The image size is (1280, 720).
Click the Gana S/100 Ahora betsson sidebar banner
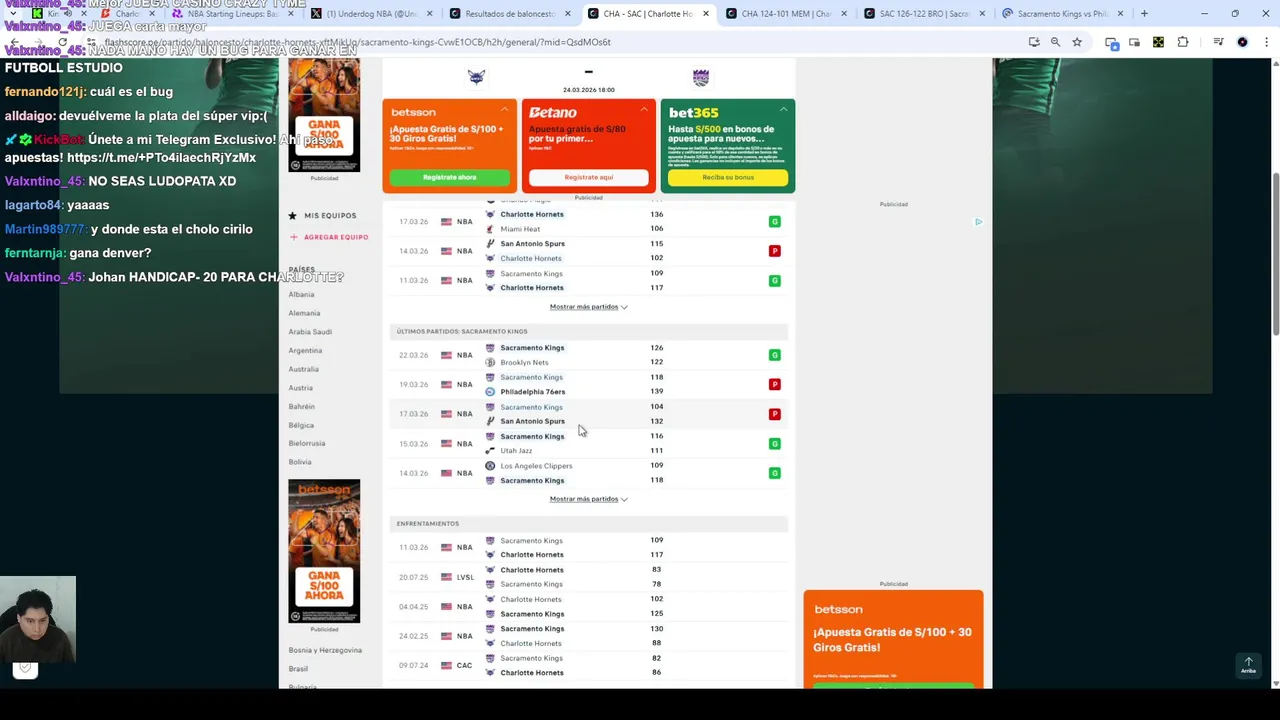324,551
